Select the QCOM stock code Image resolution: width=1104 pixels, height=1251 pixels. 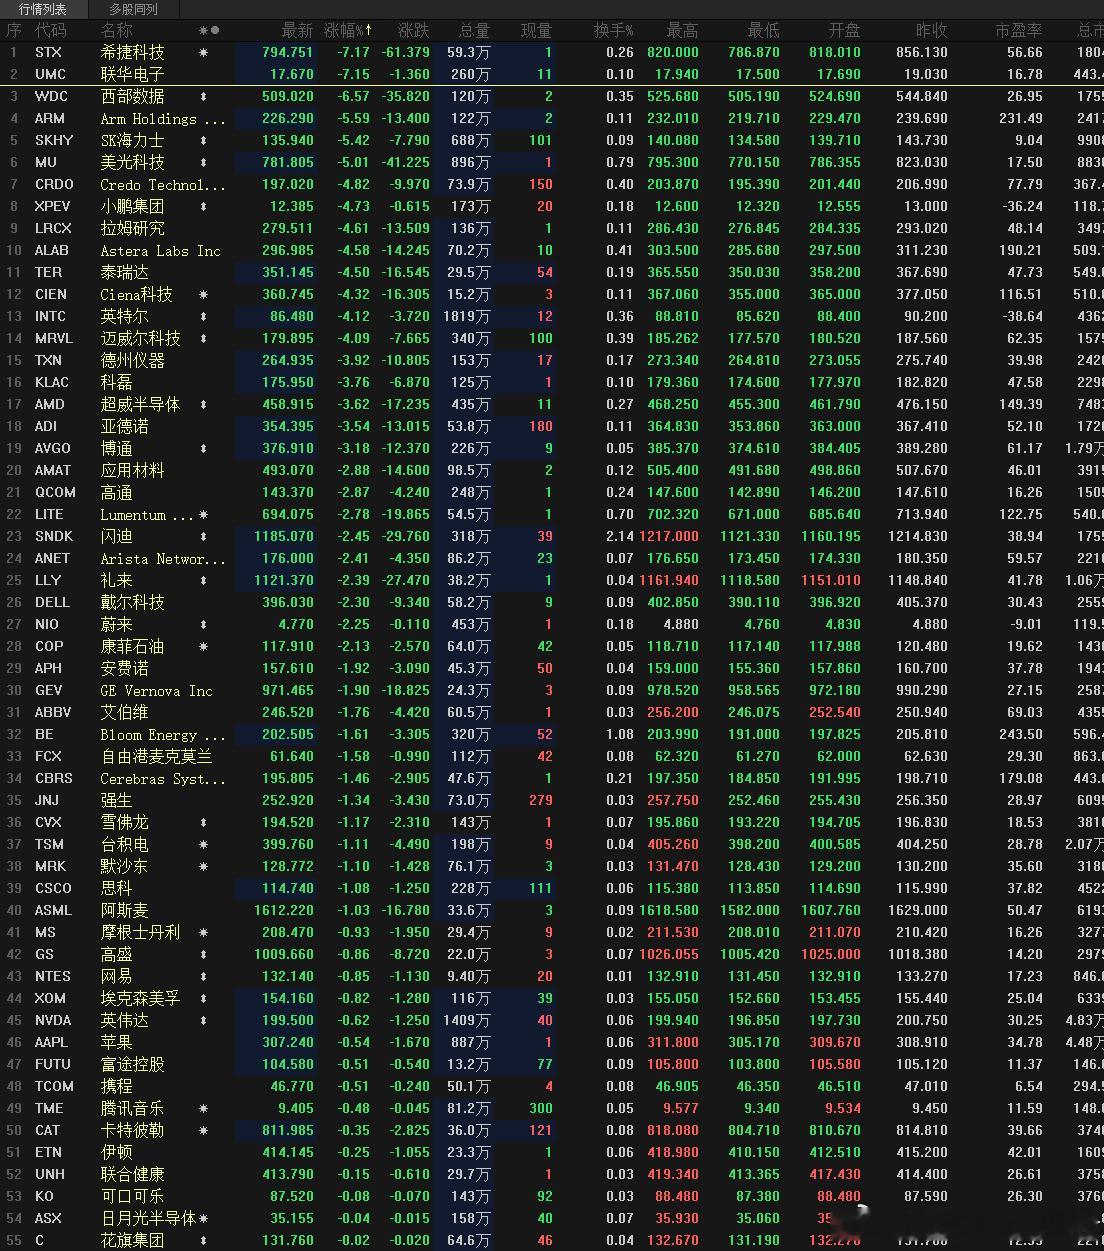[55, 492]
